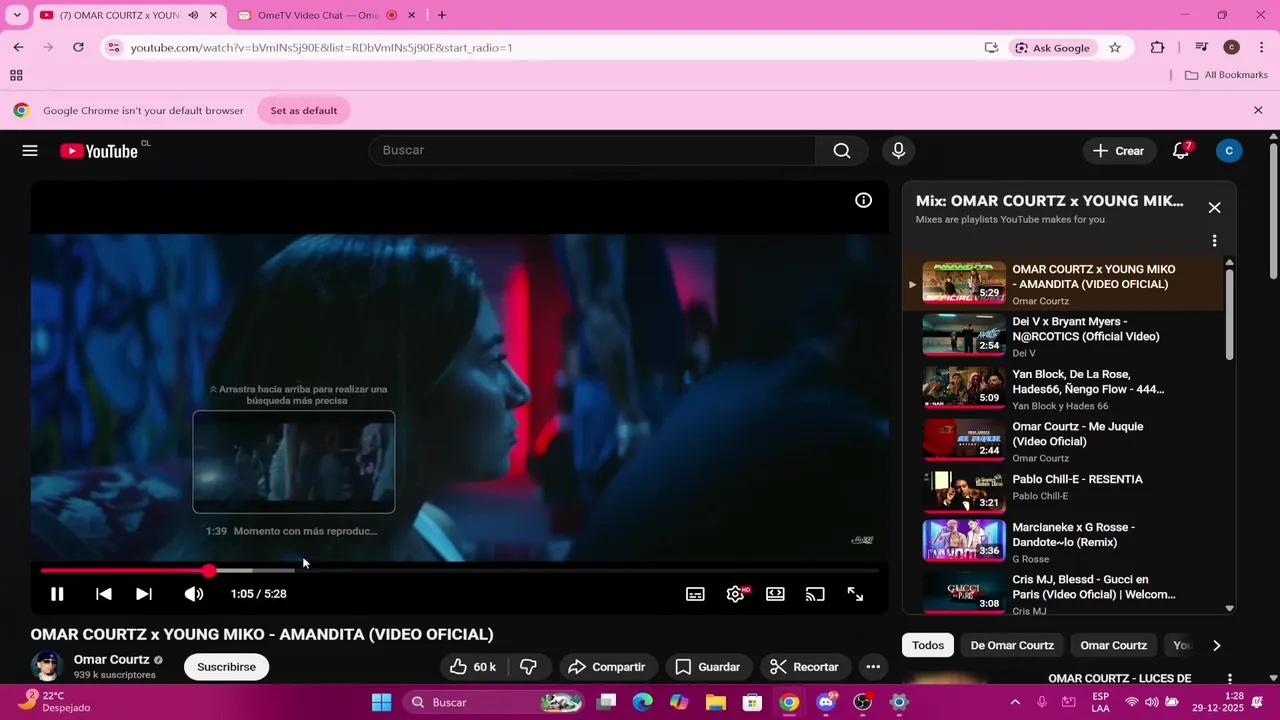Screen dimensions: 1280x720
Task: Set Chrome as default browser
Action: coord(304,110)
